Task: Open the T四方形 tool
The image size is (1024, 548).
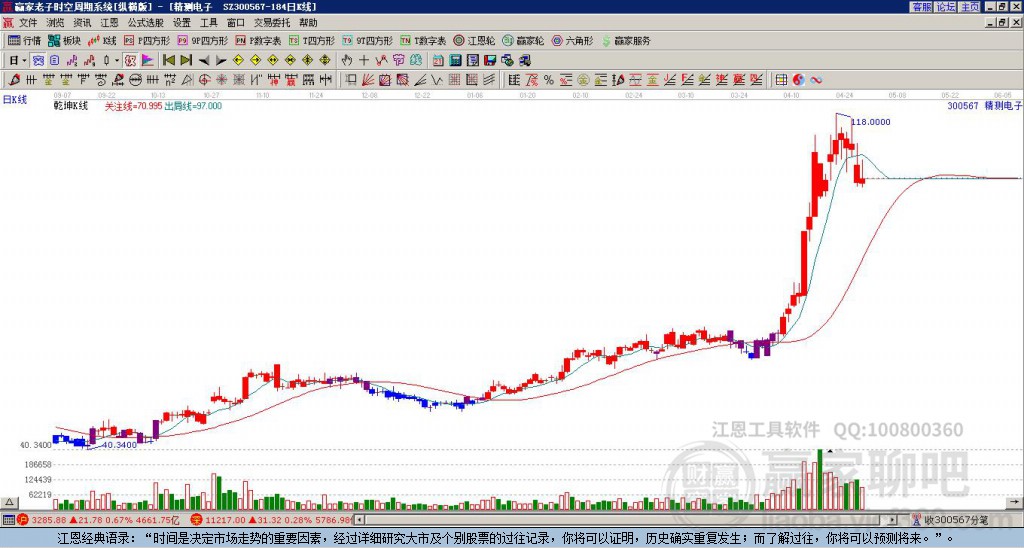Action: tap(312, 40)
